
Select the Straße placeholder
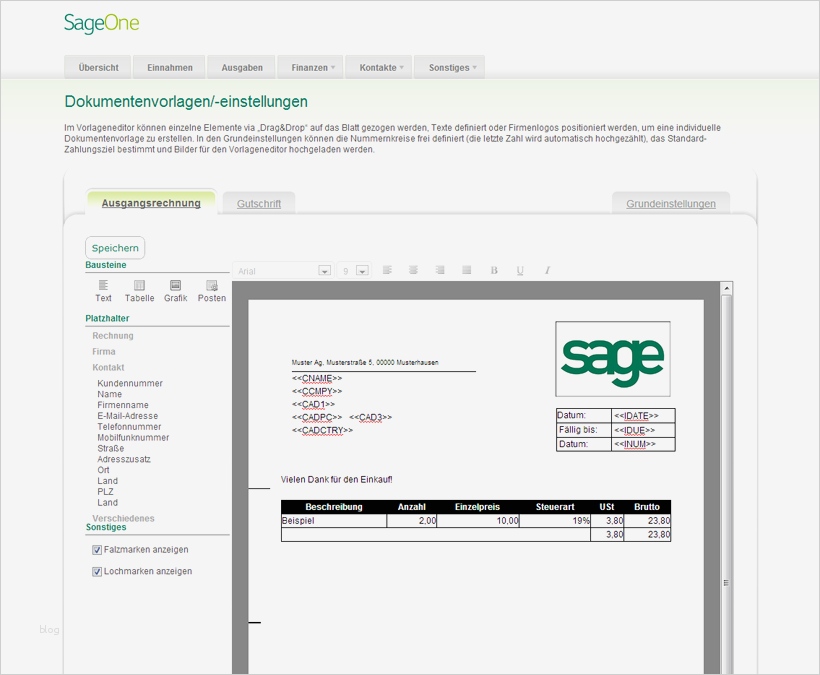(x=110, y=449)
